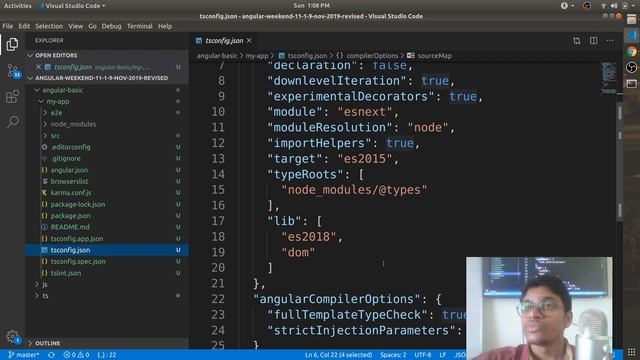Open OBS Studio from the Ubuntu dock
Screen dimensions: 640x360
click(x=631, y=67)
